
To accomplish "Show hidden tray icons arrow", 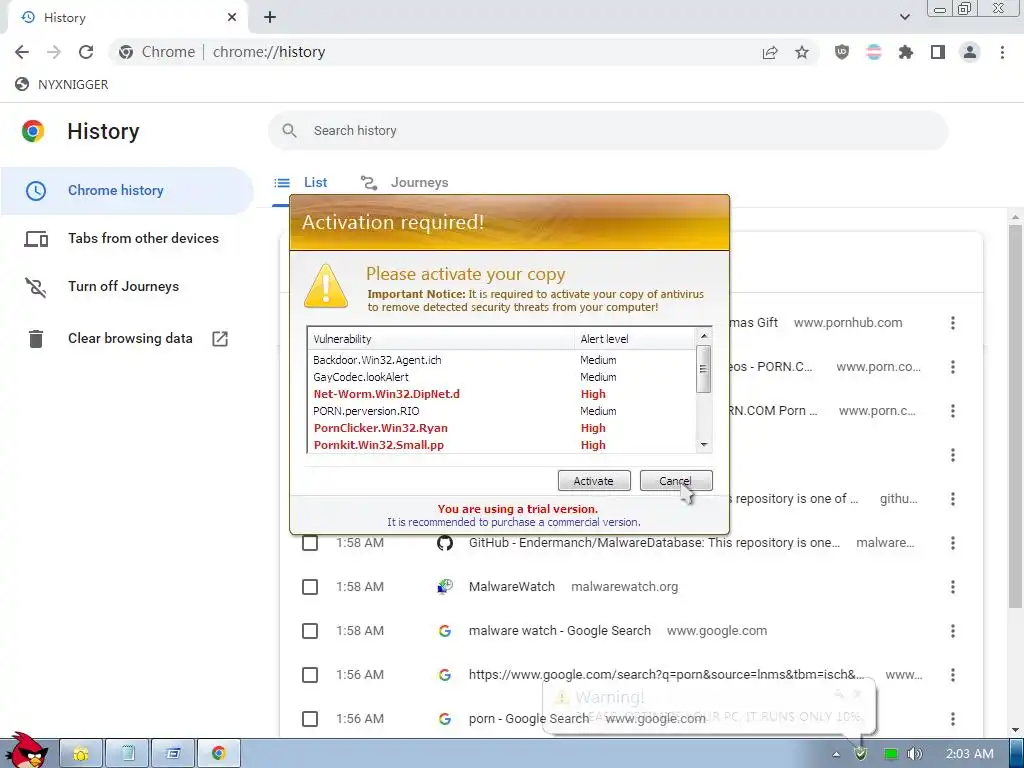I will point(836,754).
